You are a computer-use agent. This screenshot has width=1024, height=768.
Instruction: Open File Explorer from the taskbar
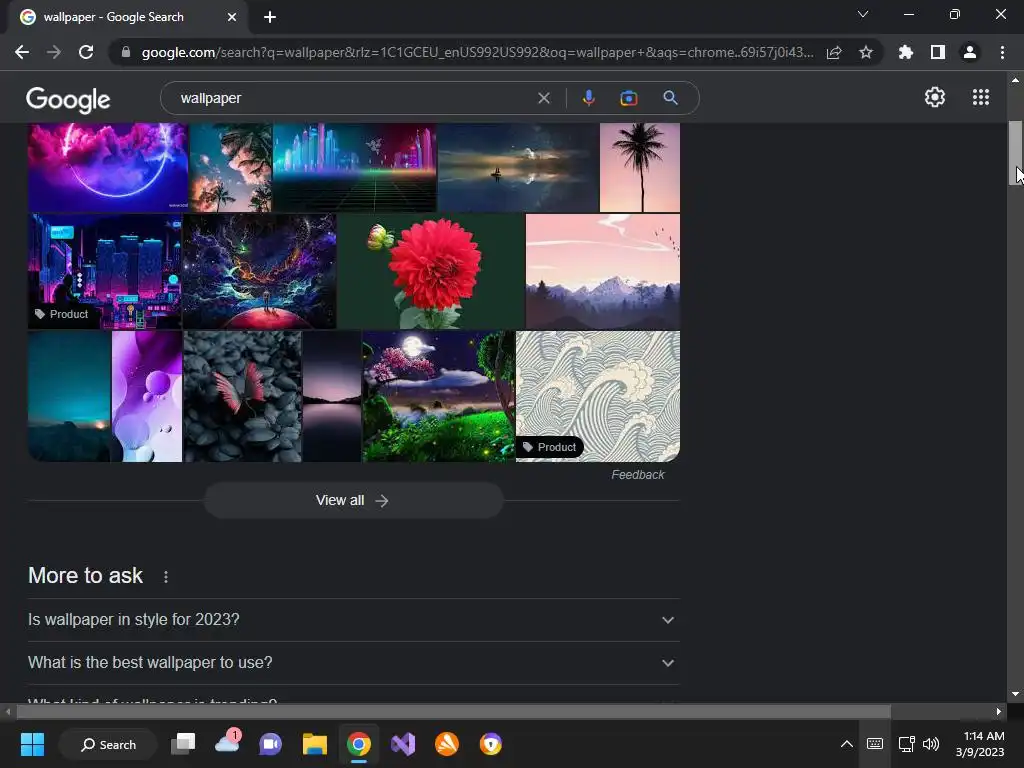315,744
